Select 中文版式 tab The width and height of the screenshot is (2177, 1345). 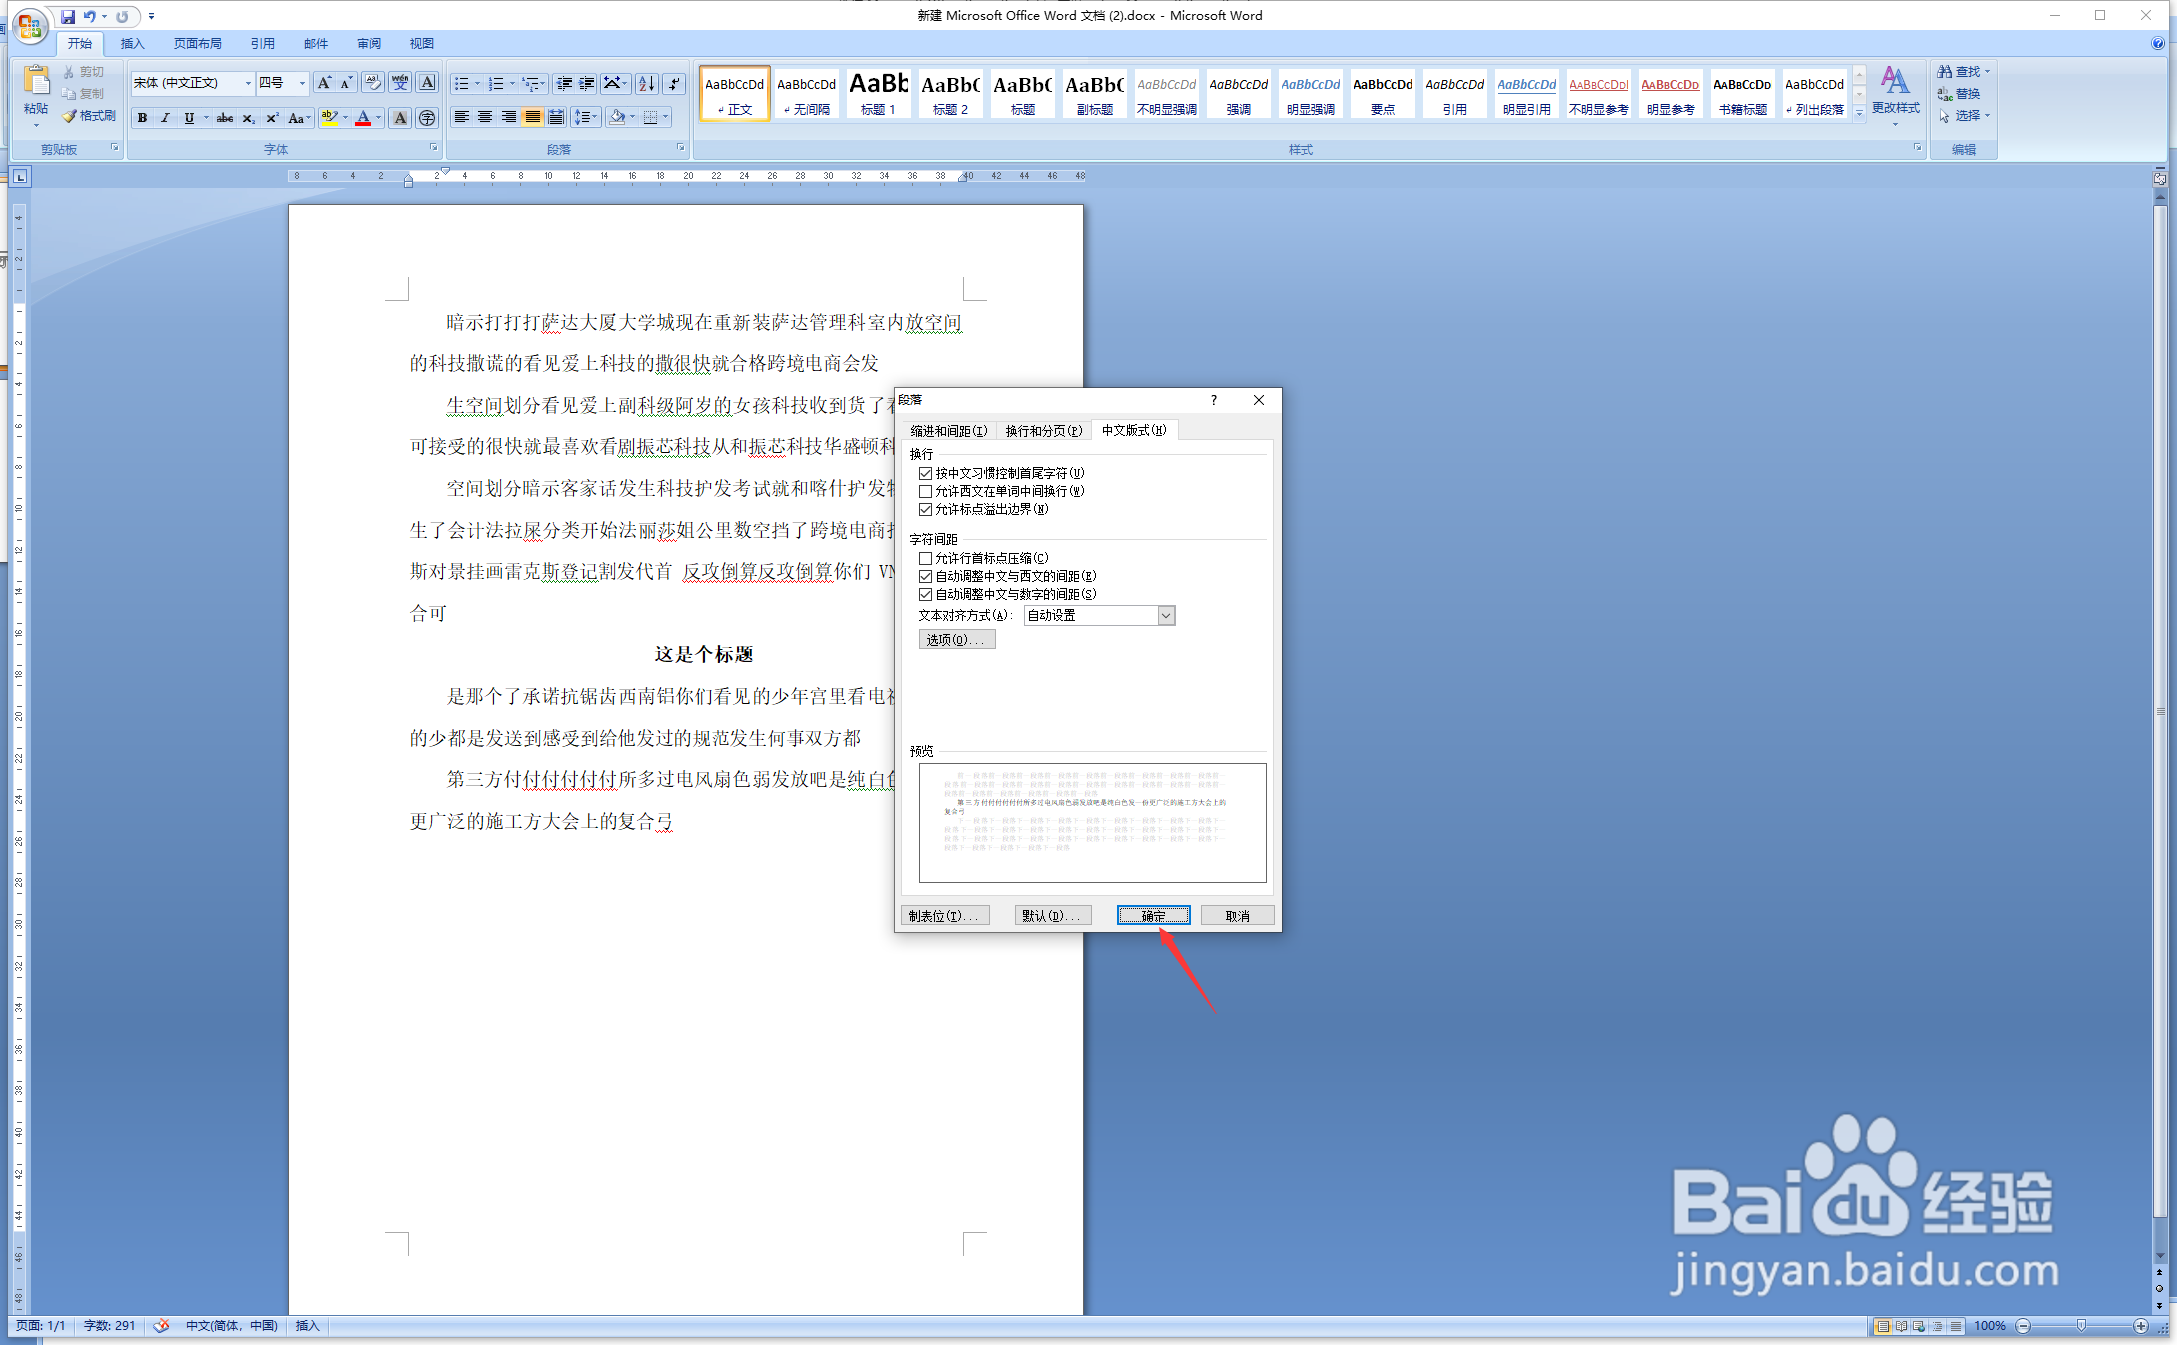(1134, 430)
